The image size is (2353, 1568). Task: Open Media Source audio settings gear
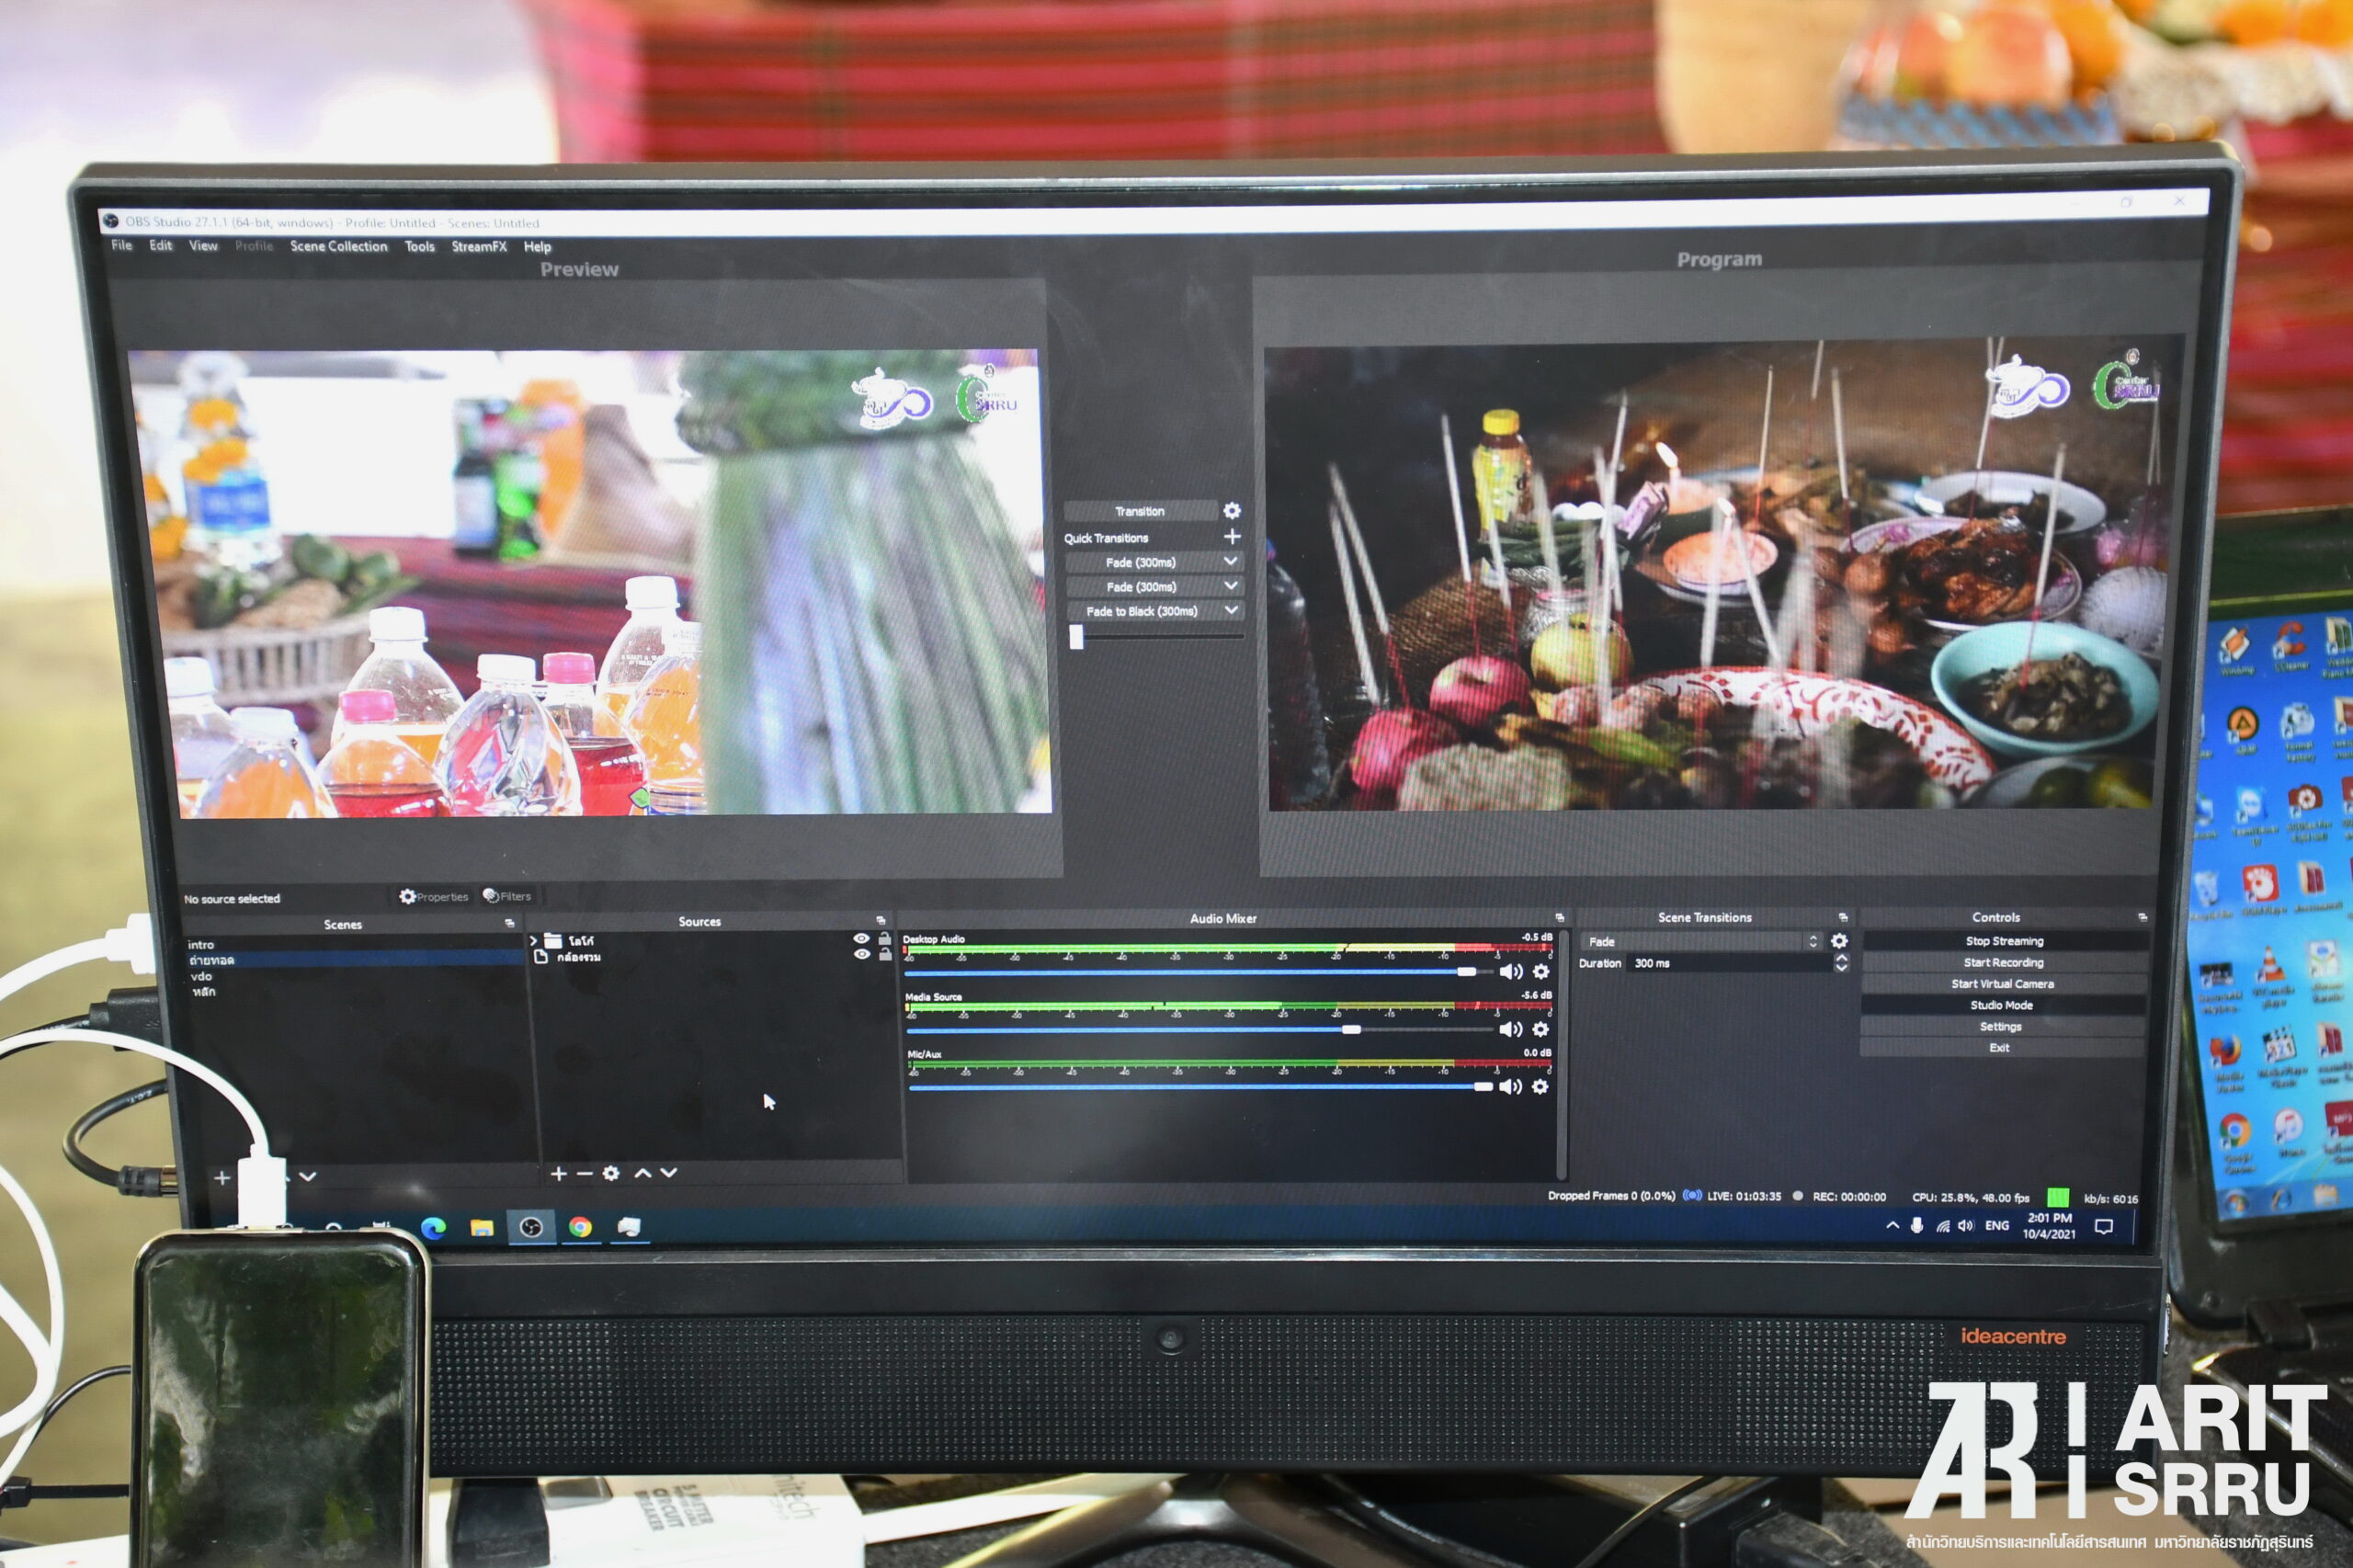pyautogui.click(x=1541, y=1029)
